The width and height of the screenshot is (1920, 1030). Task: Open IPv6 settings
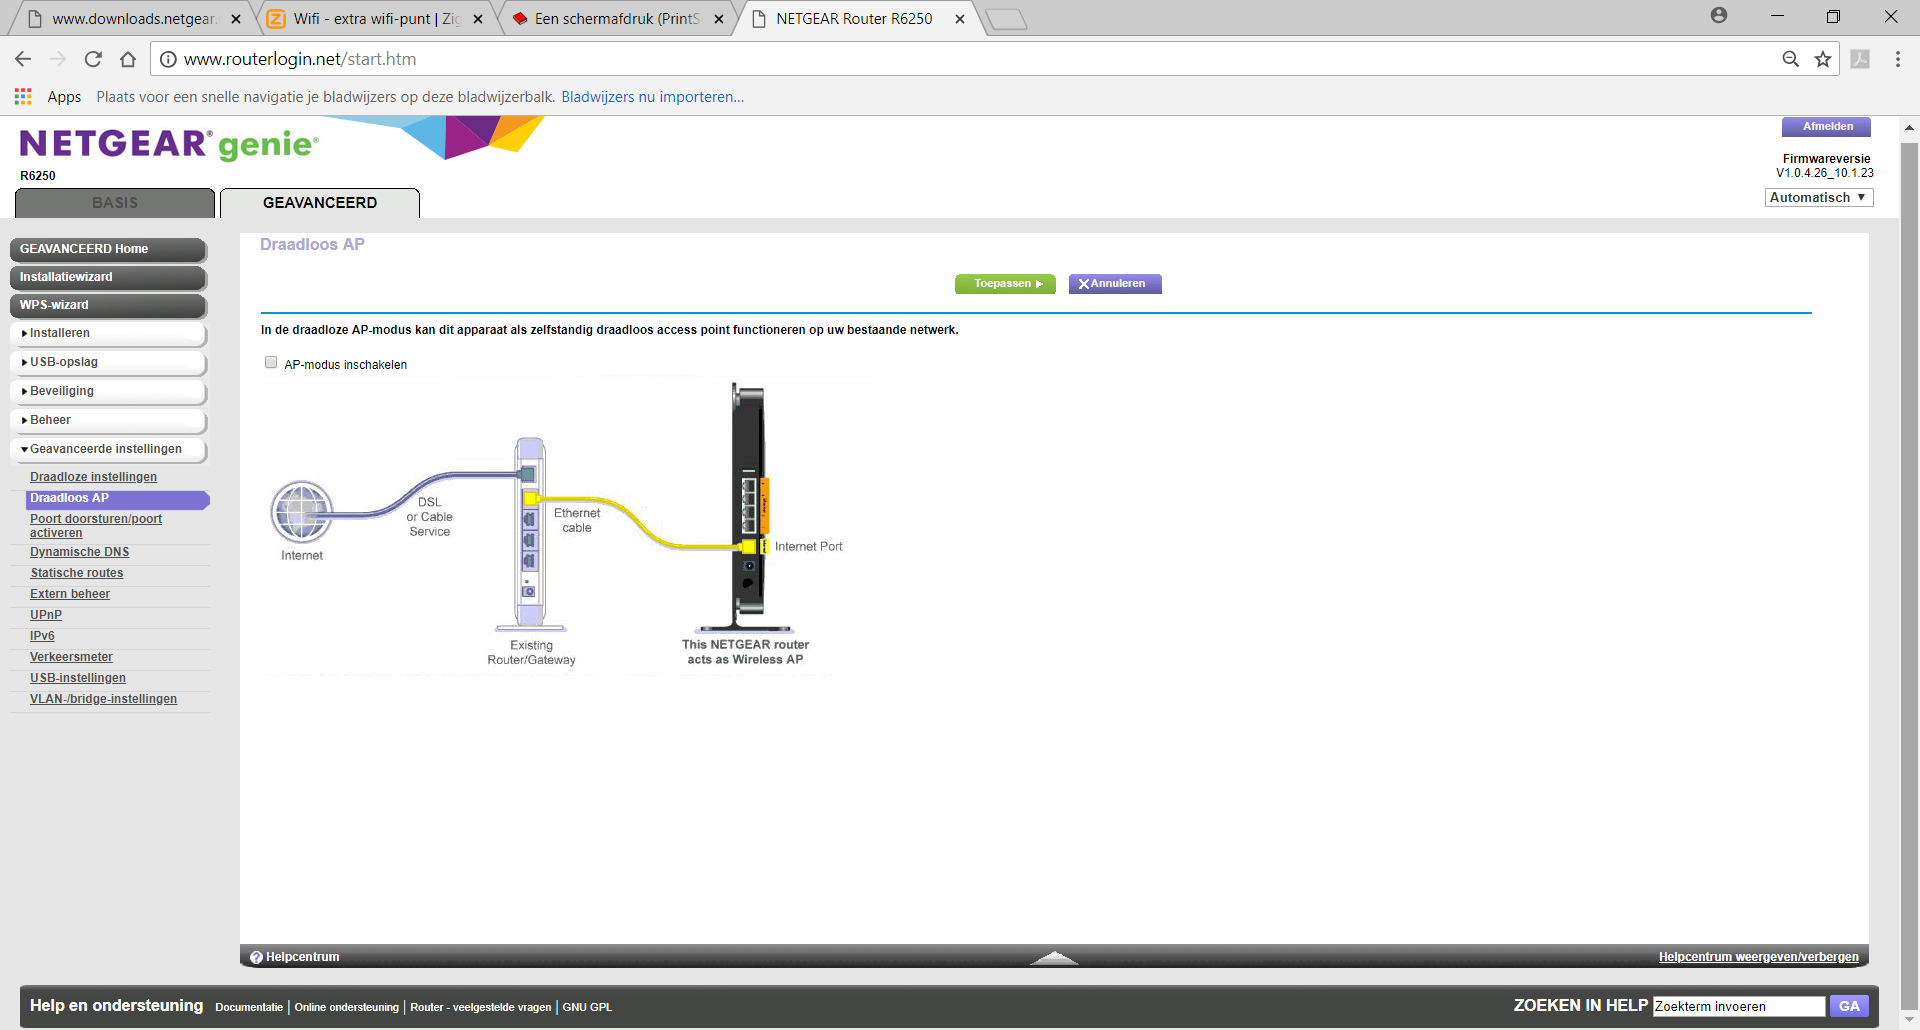(42, 636)
